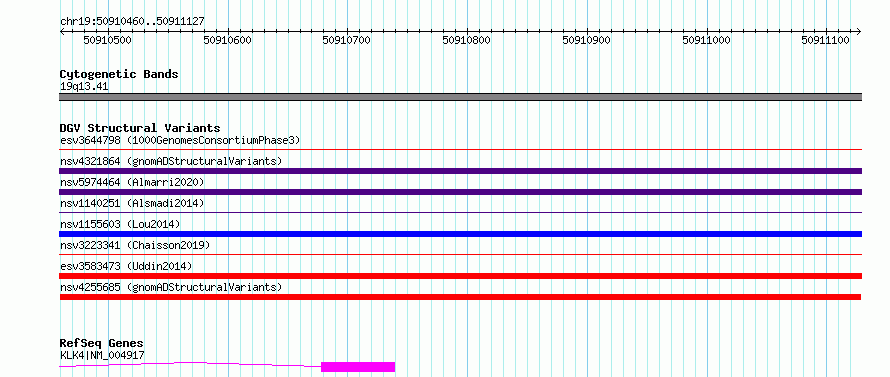This screenshot has height=377, width=890.
Task: Open variant nsv3223341 (Chaisson2019)
Action: coord(135,245)
